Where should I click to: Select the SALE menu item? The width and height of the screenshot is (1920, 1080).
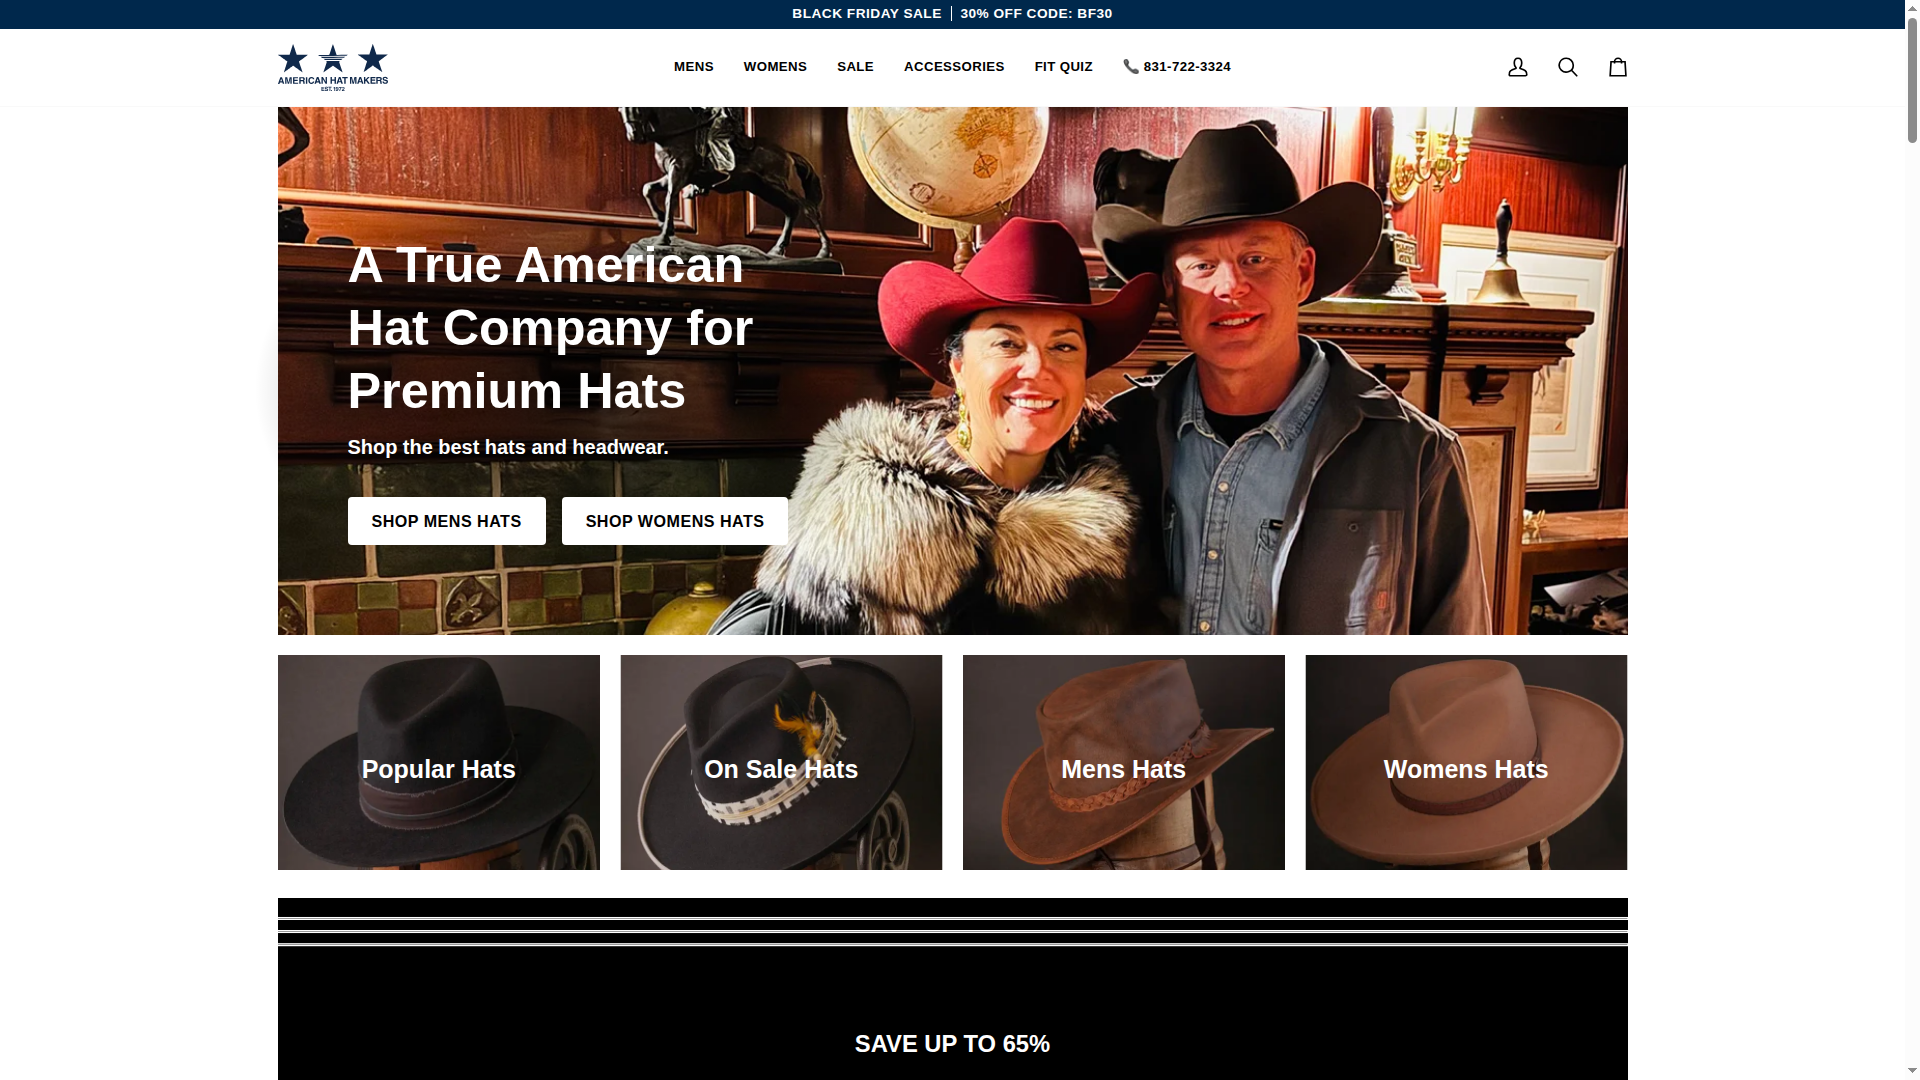point(855,67)
